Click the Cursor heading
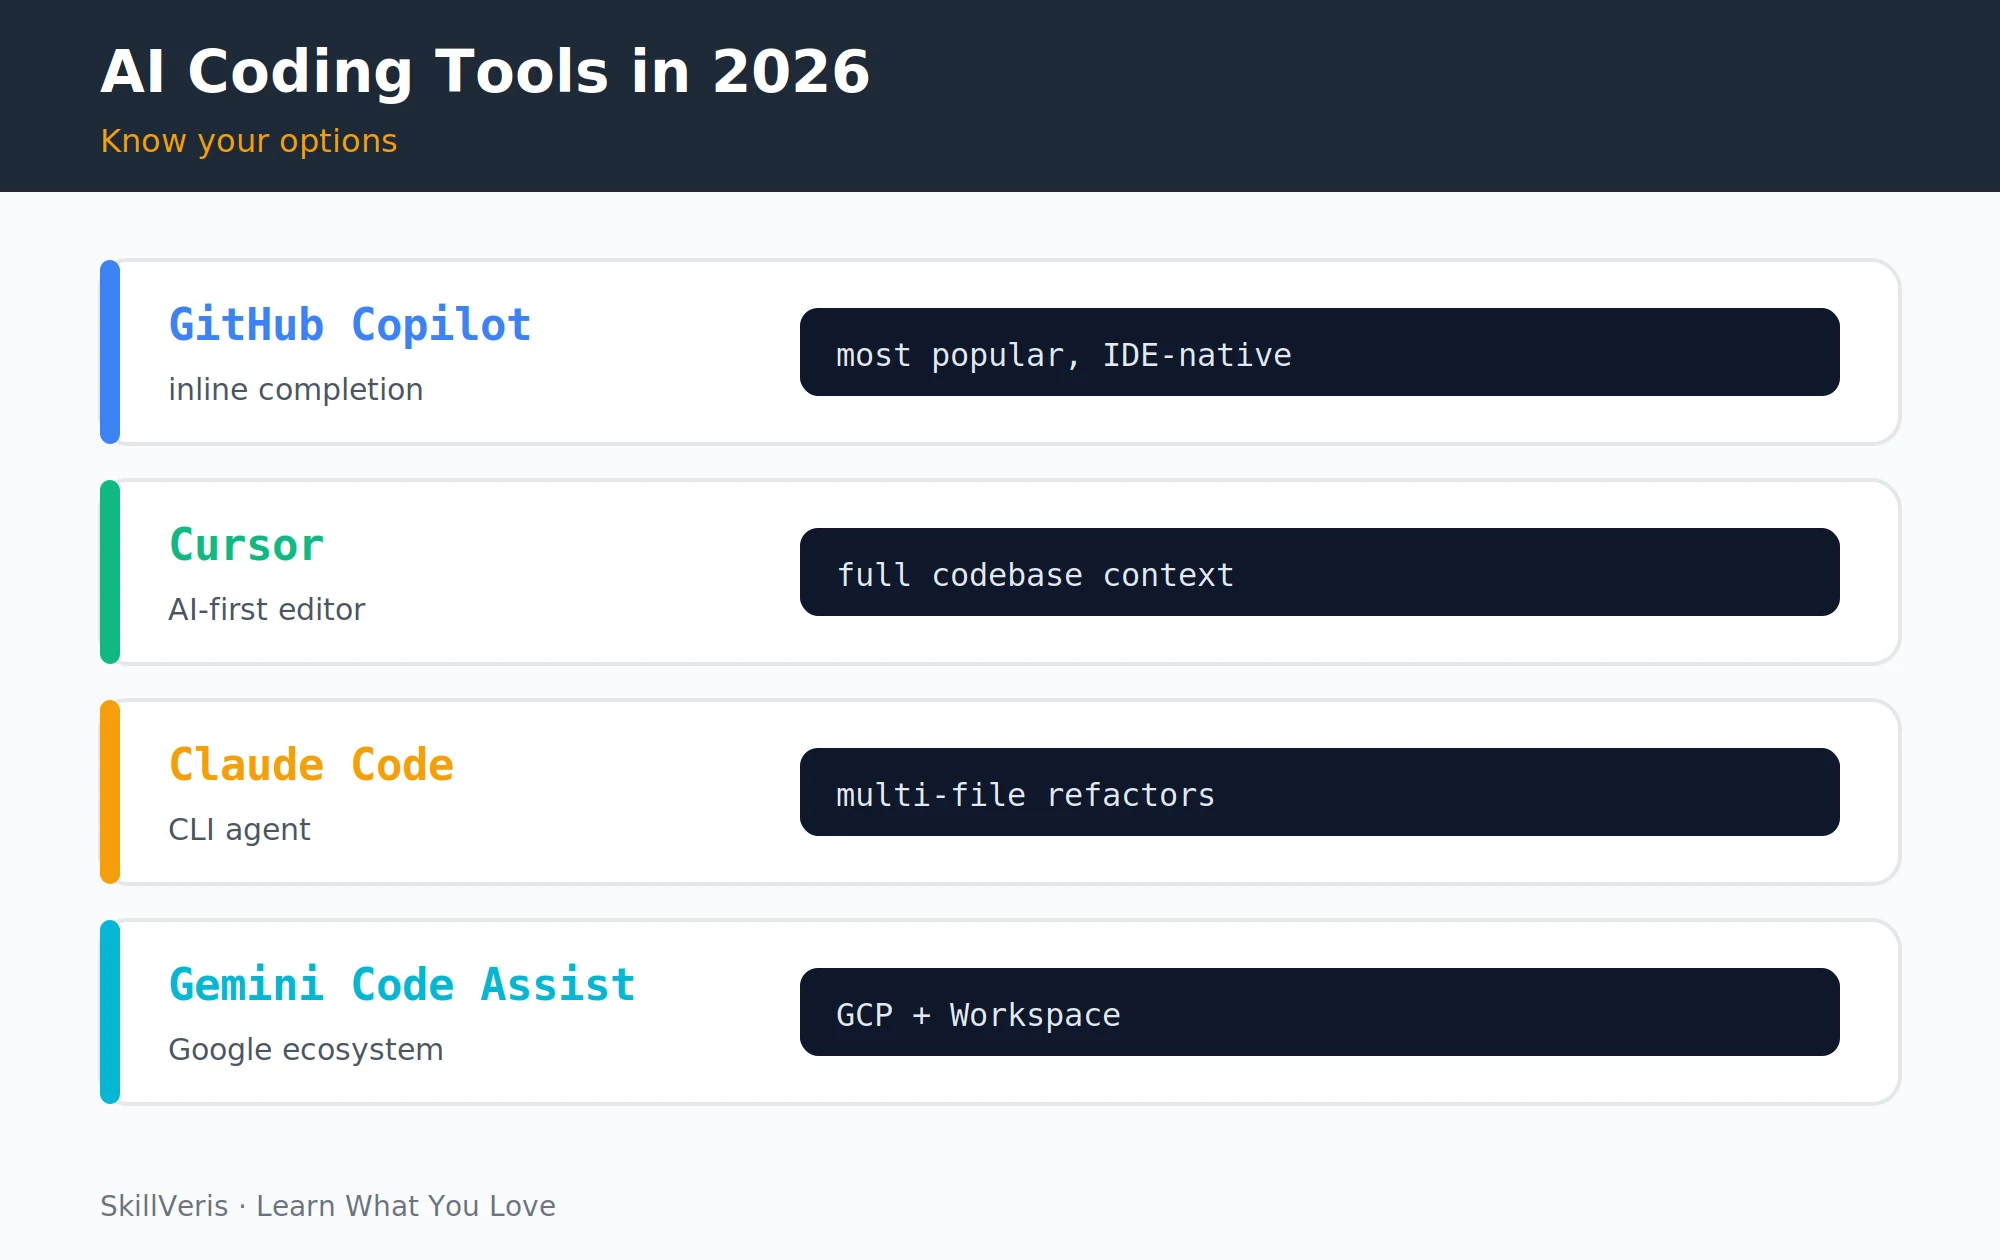 (x=246, y=545)
